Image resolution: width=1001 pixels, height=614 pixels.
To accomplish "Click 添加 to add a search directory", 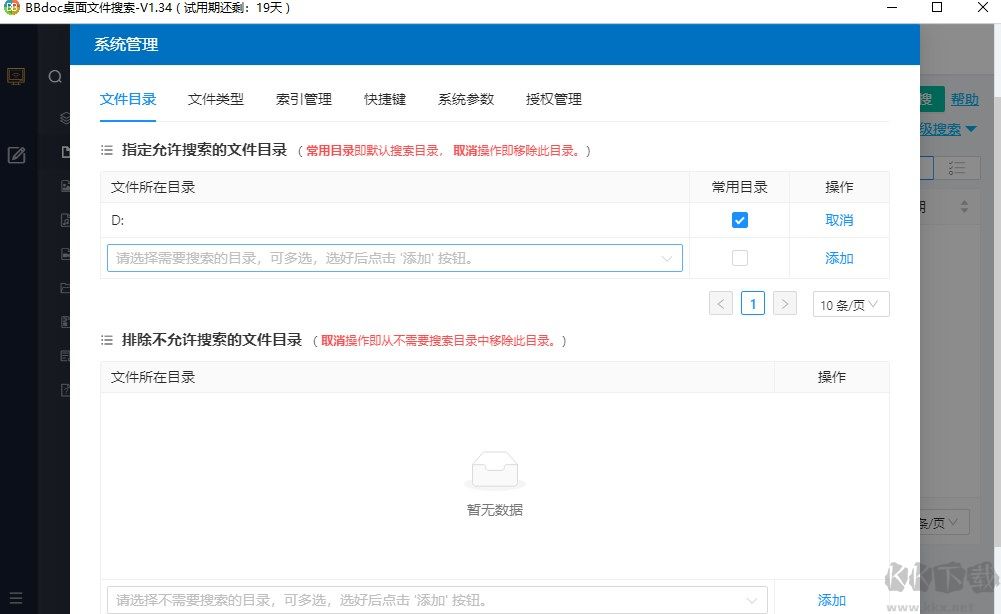I will click(x=839, y=258).
